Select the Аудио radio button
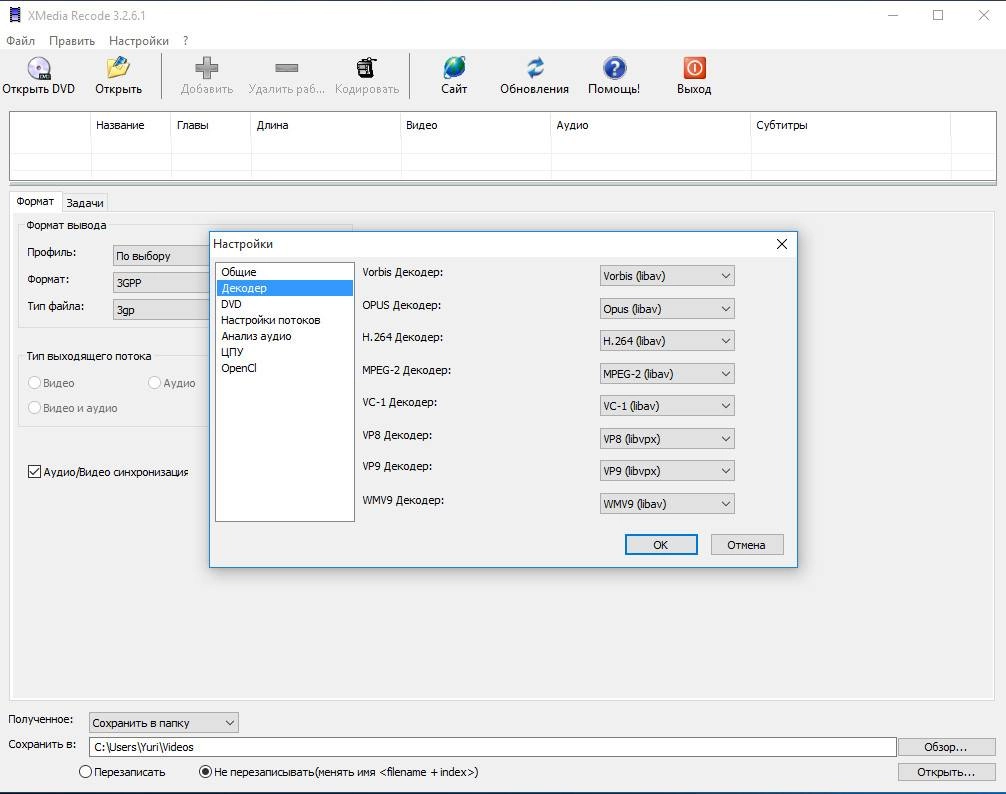The image size is (1006, 794). click(154, 382)
